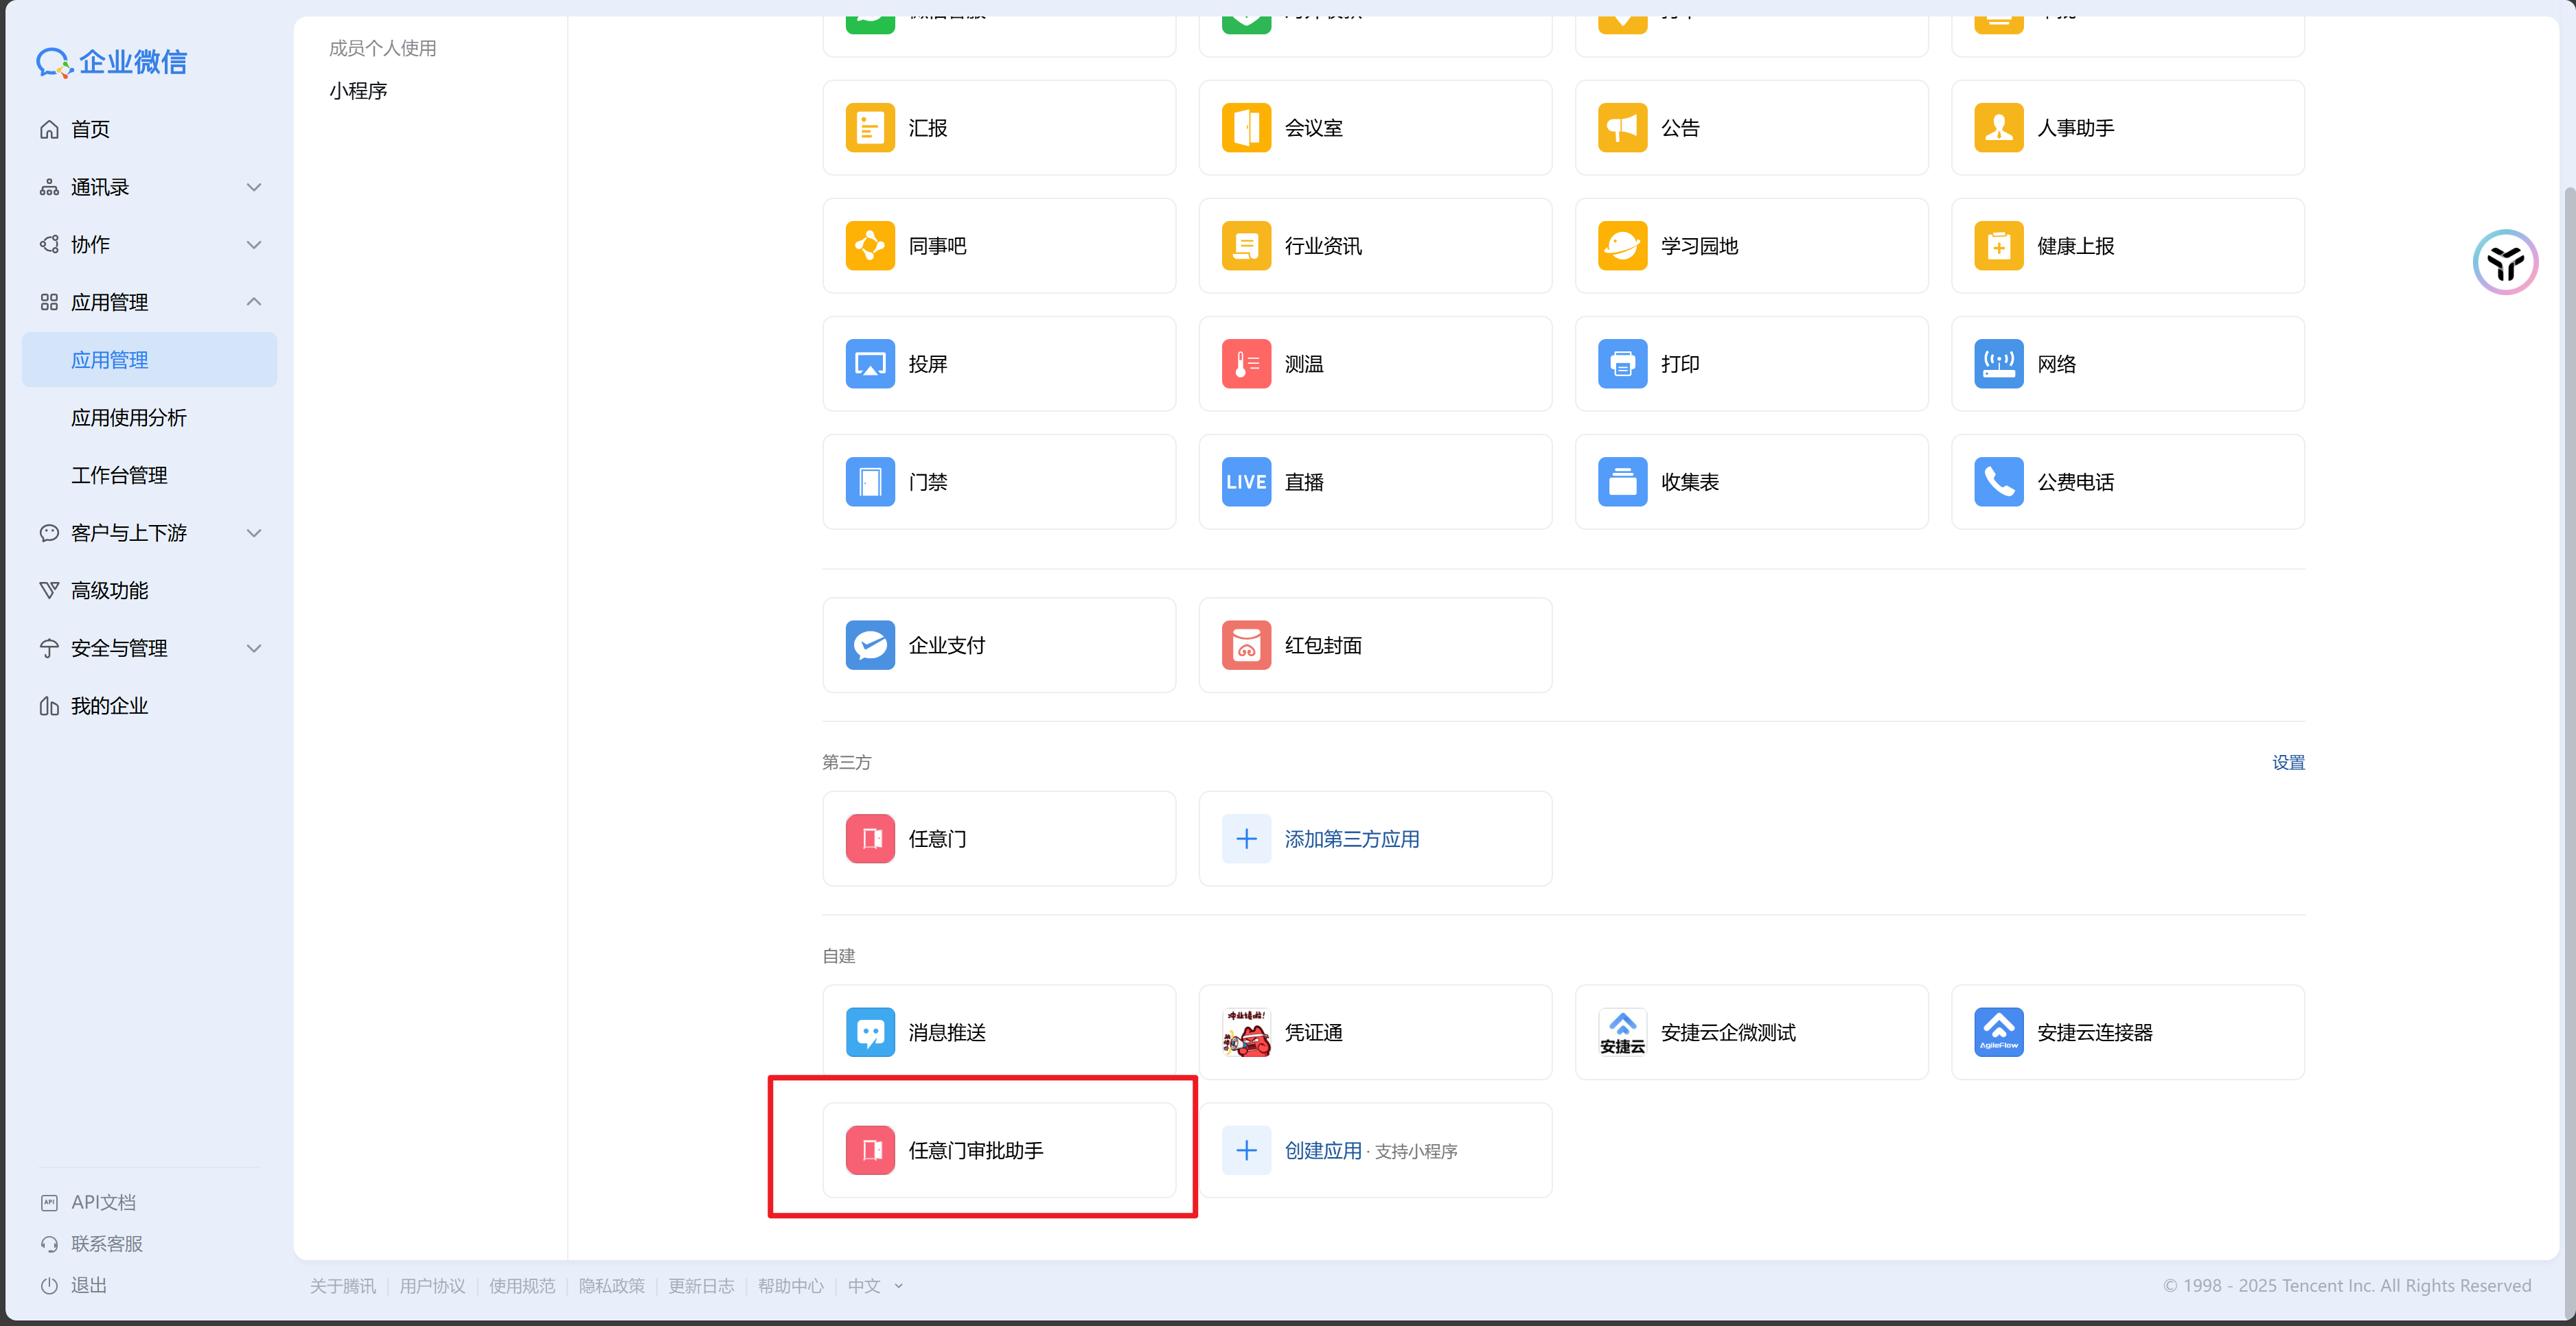This screenshot has width=2576, height=1326.
Task: Open the 汇报 report app icon
Action: click(869, 128)
